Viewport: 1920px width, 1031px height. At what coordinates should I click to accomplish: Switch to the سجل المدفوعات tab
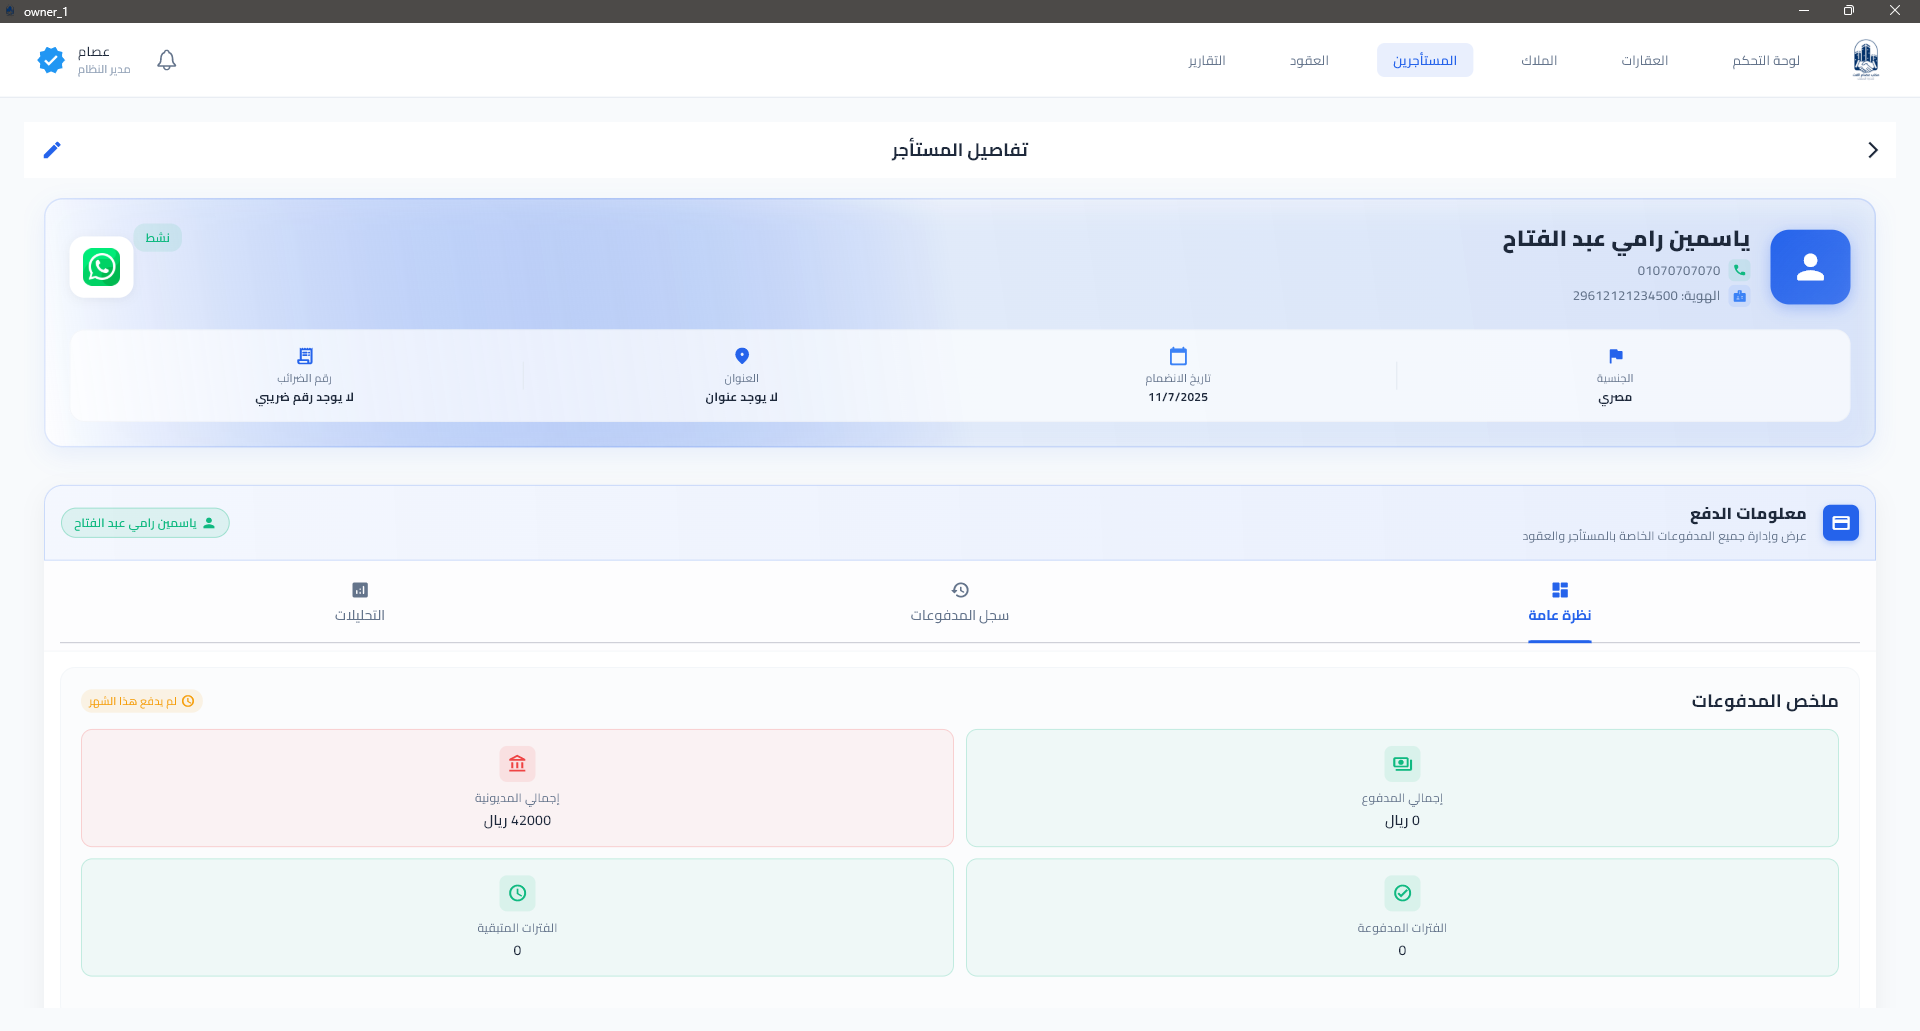point(960,603)
